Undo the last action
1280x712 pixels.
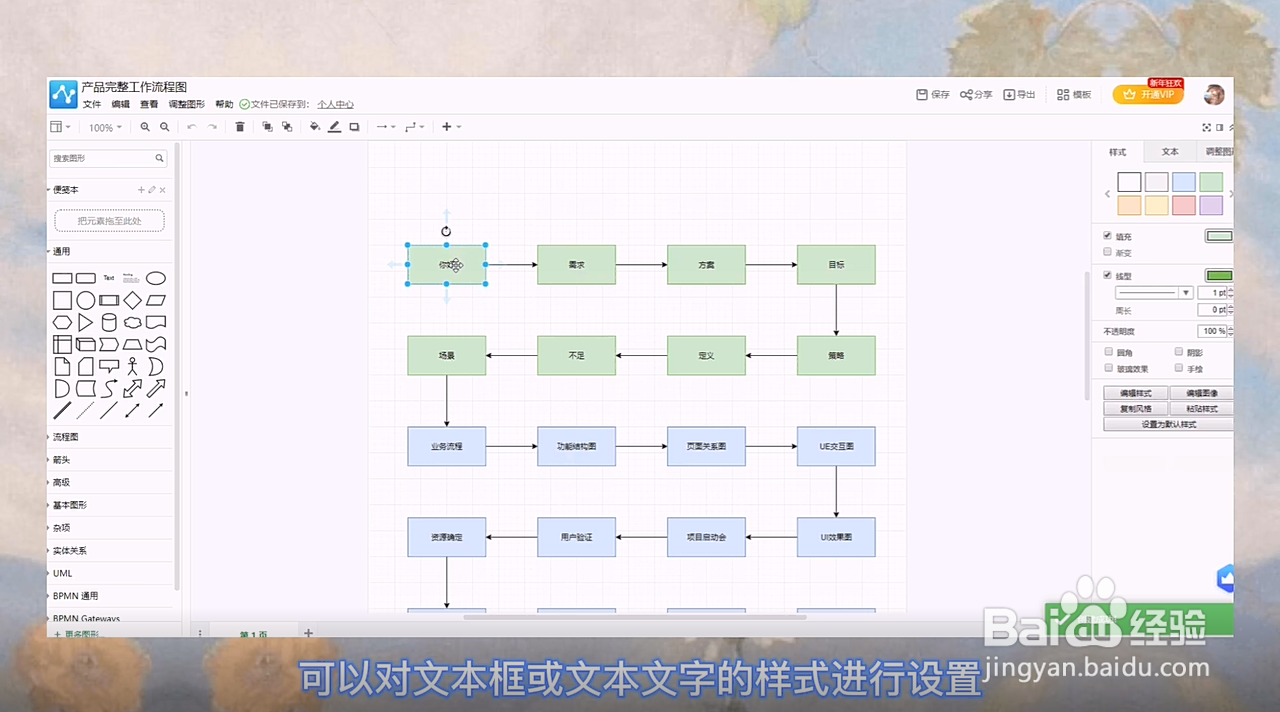tap(191, 127)
